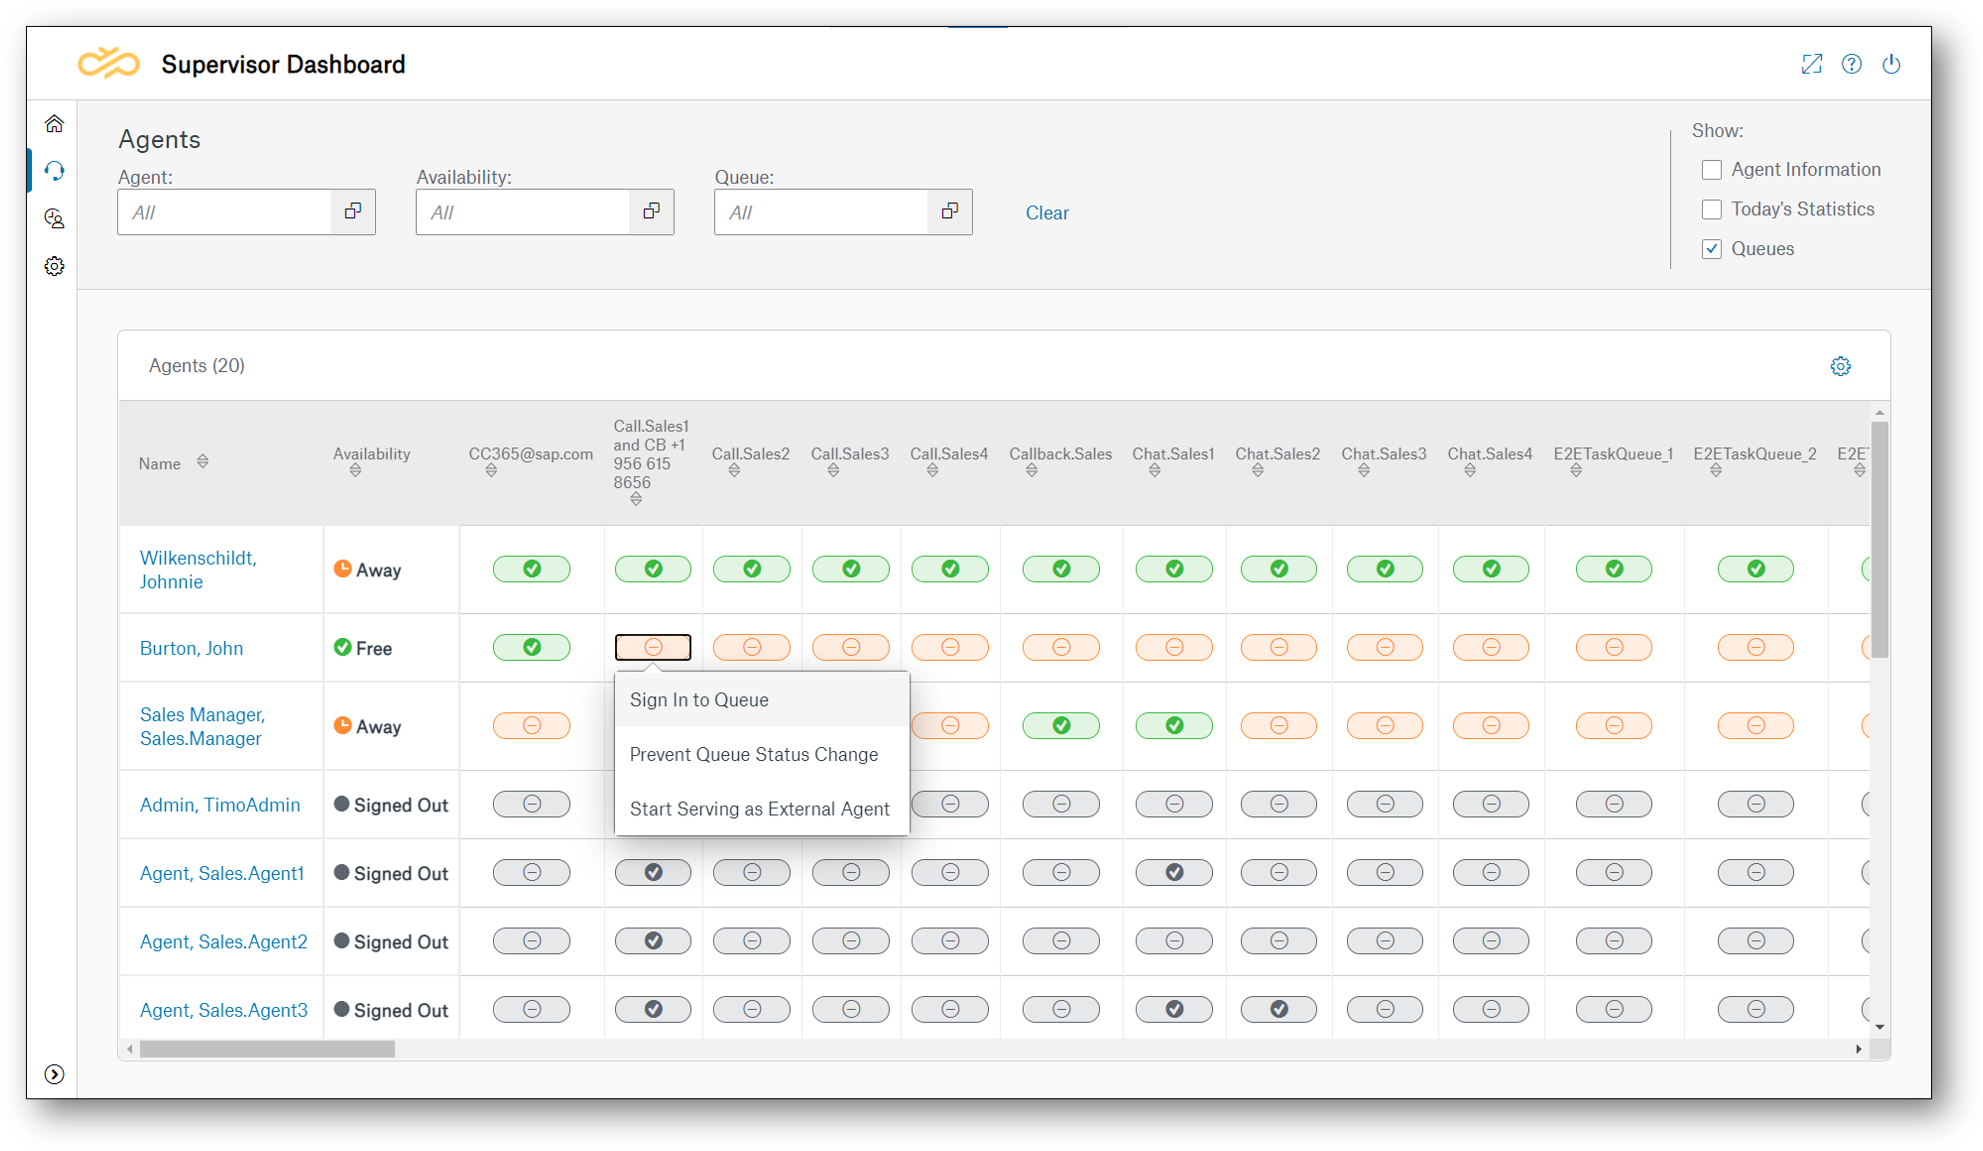Viewport: 1983px width, 1151px height.
Task: Choose Sign In to Queue from the context menu
Action: pos(699,700)
